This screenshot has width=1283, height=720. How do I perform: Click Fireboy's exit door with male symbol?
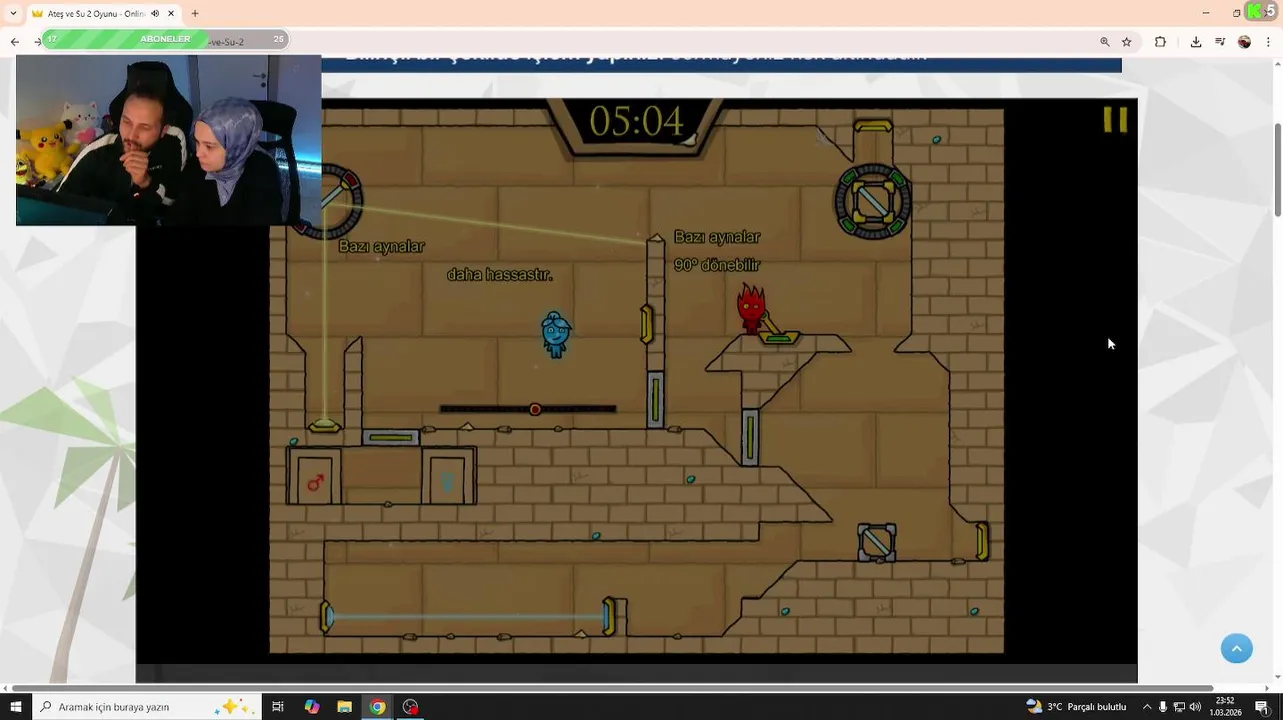pyautogui.click(x=315, y=479)
